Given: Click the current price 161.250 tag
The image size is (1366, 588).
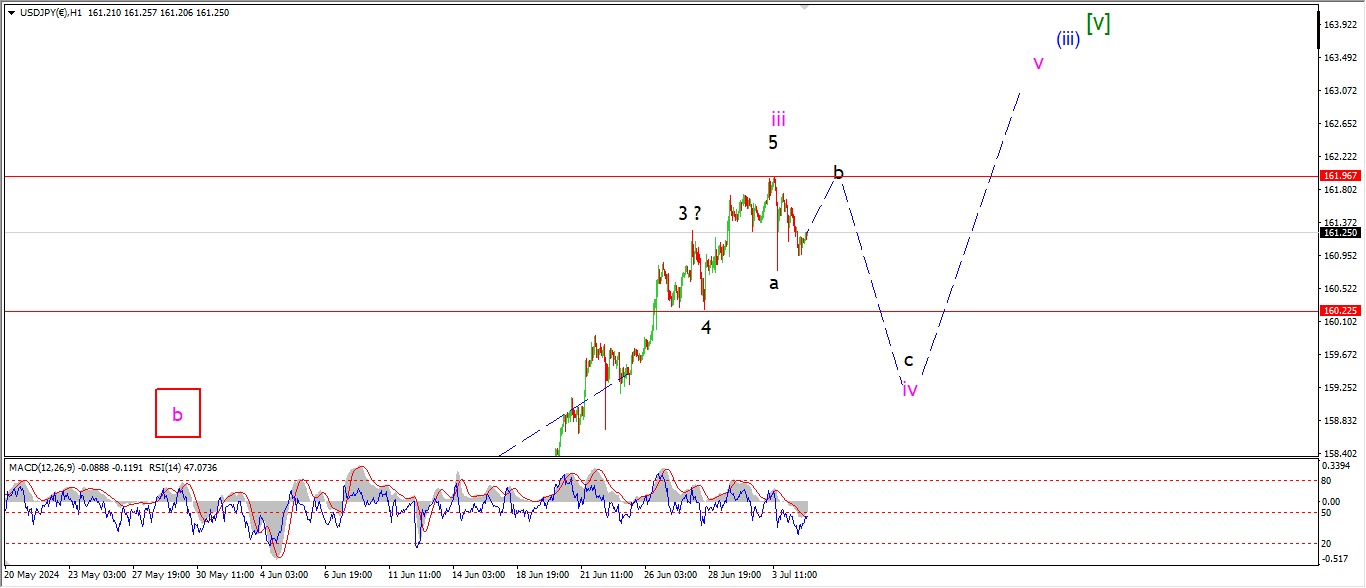Looking at the screenshot, I should (1338, 233).
